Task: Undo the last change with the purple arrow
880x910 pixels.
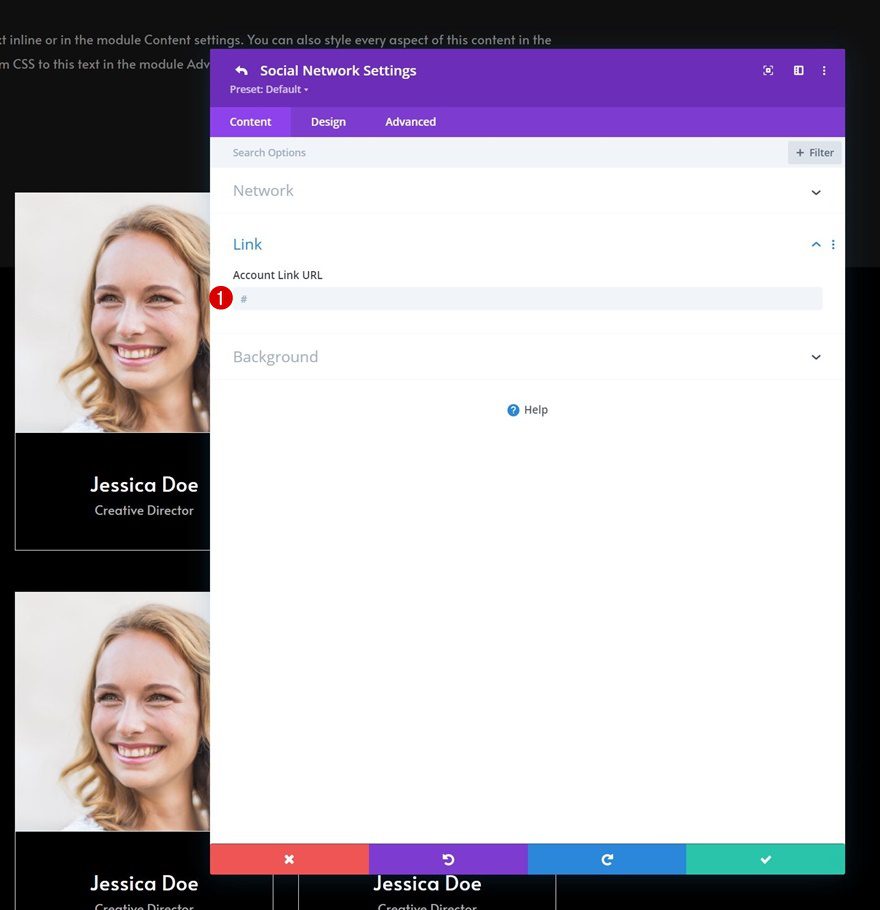Action: [448, 858]
